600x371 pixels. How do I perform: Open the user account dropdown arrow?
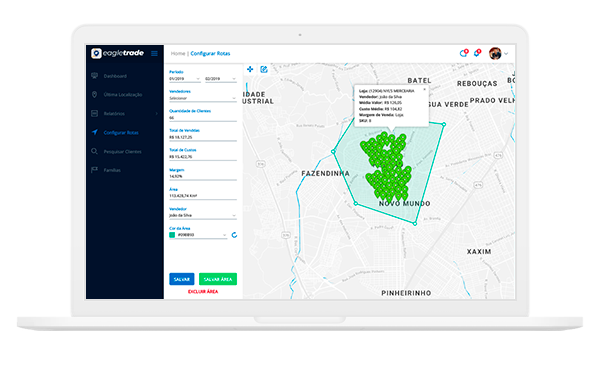[506, 54]
